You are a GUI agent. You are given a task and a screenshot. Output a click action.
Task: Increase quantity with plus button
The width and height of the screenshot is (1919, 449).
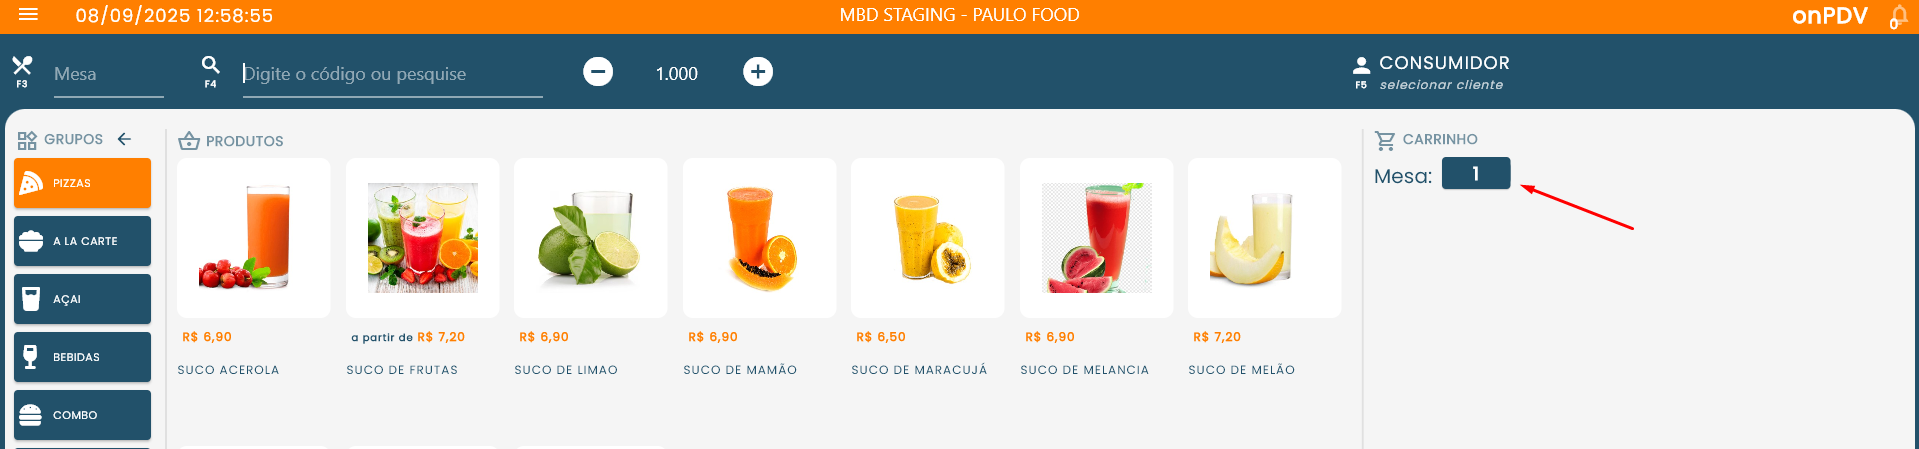tap(758, 72)
